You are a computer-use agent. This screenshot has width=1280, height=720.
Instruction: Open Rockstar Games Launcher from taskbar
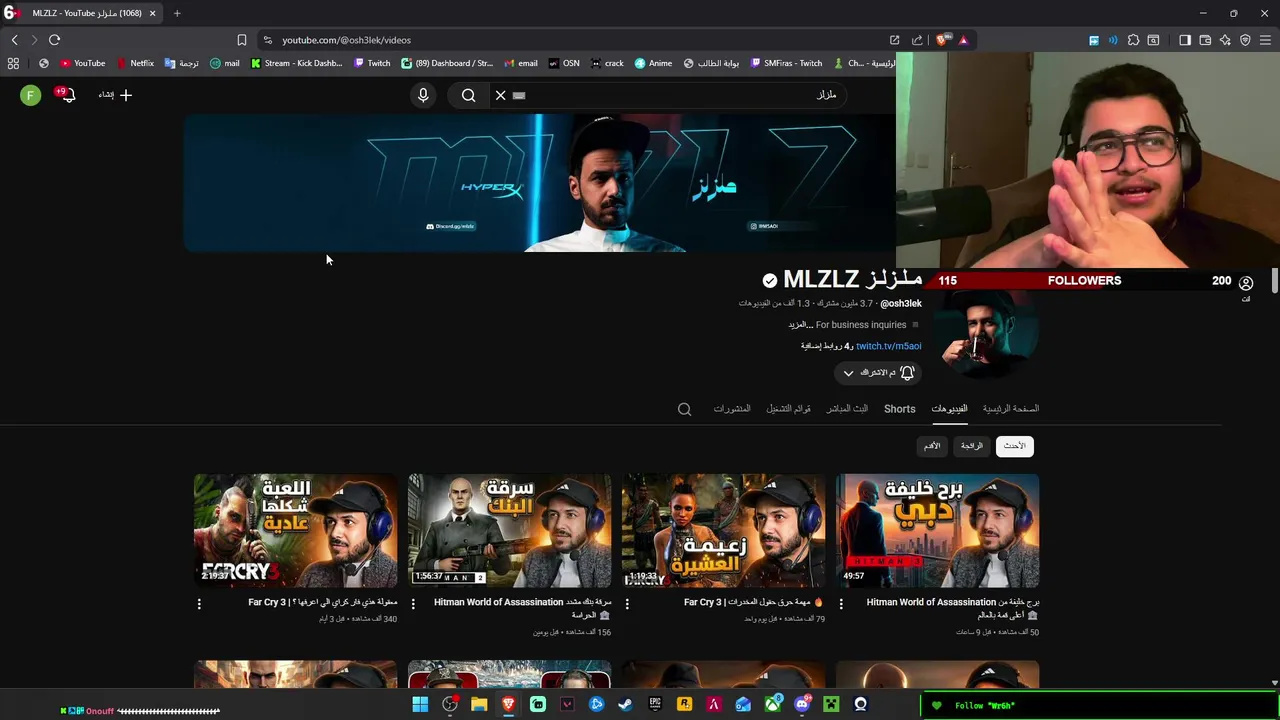pyautogui.click(x=684, y=705)
